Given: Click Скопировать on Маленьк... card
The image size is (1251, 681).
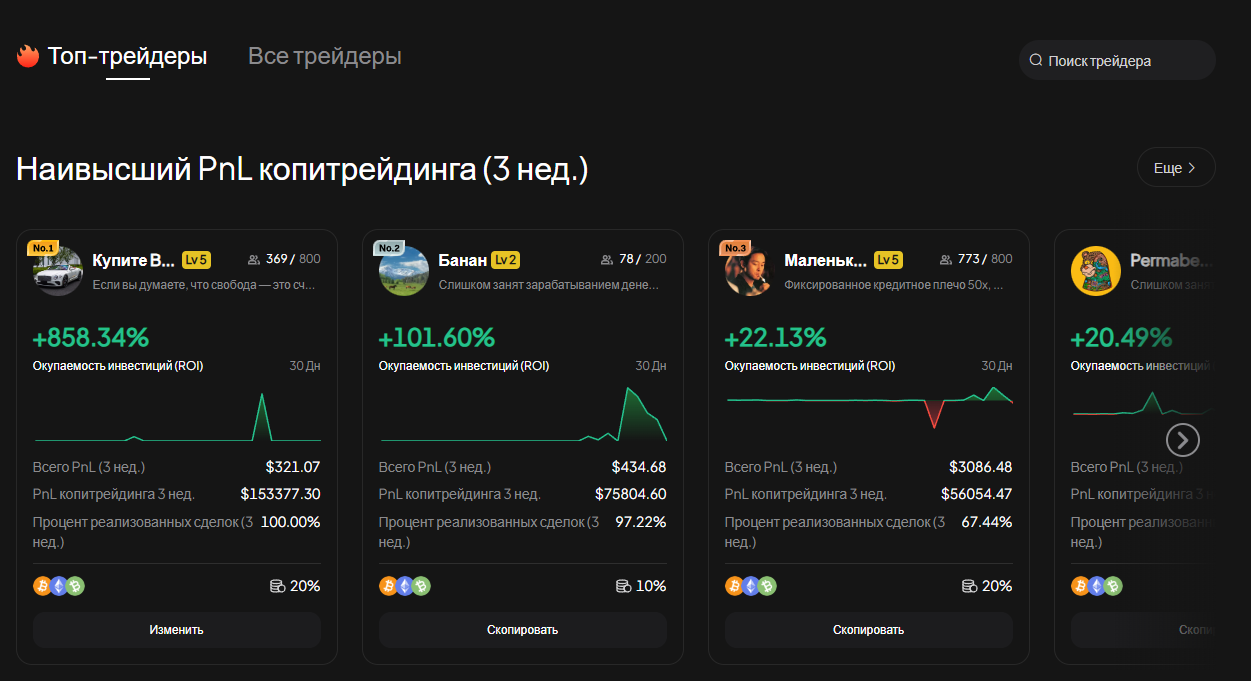Looking at the screenshot, I should point(869,630).
